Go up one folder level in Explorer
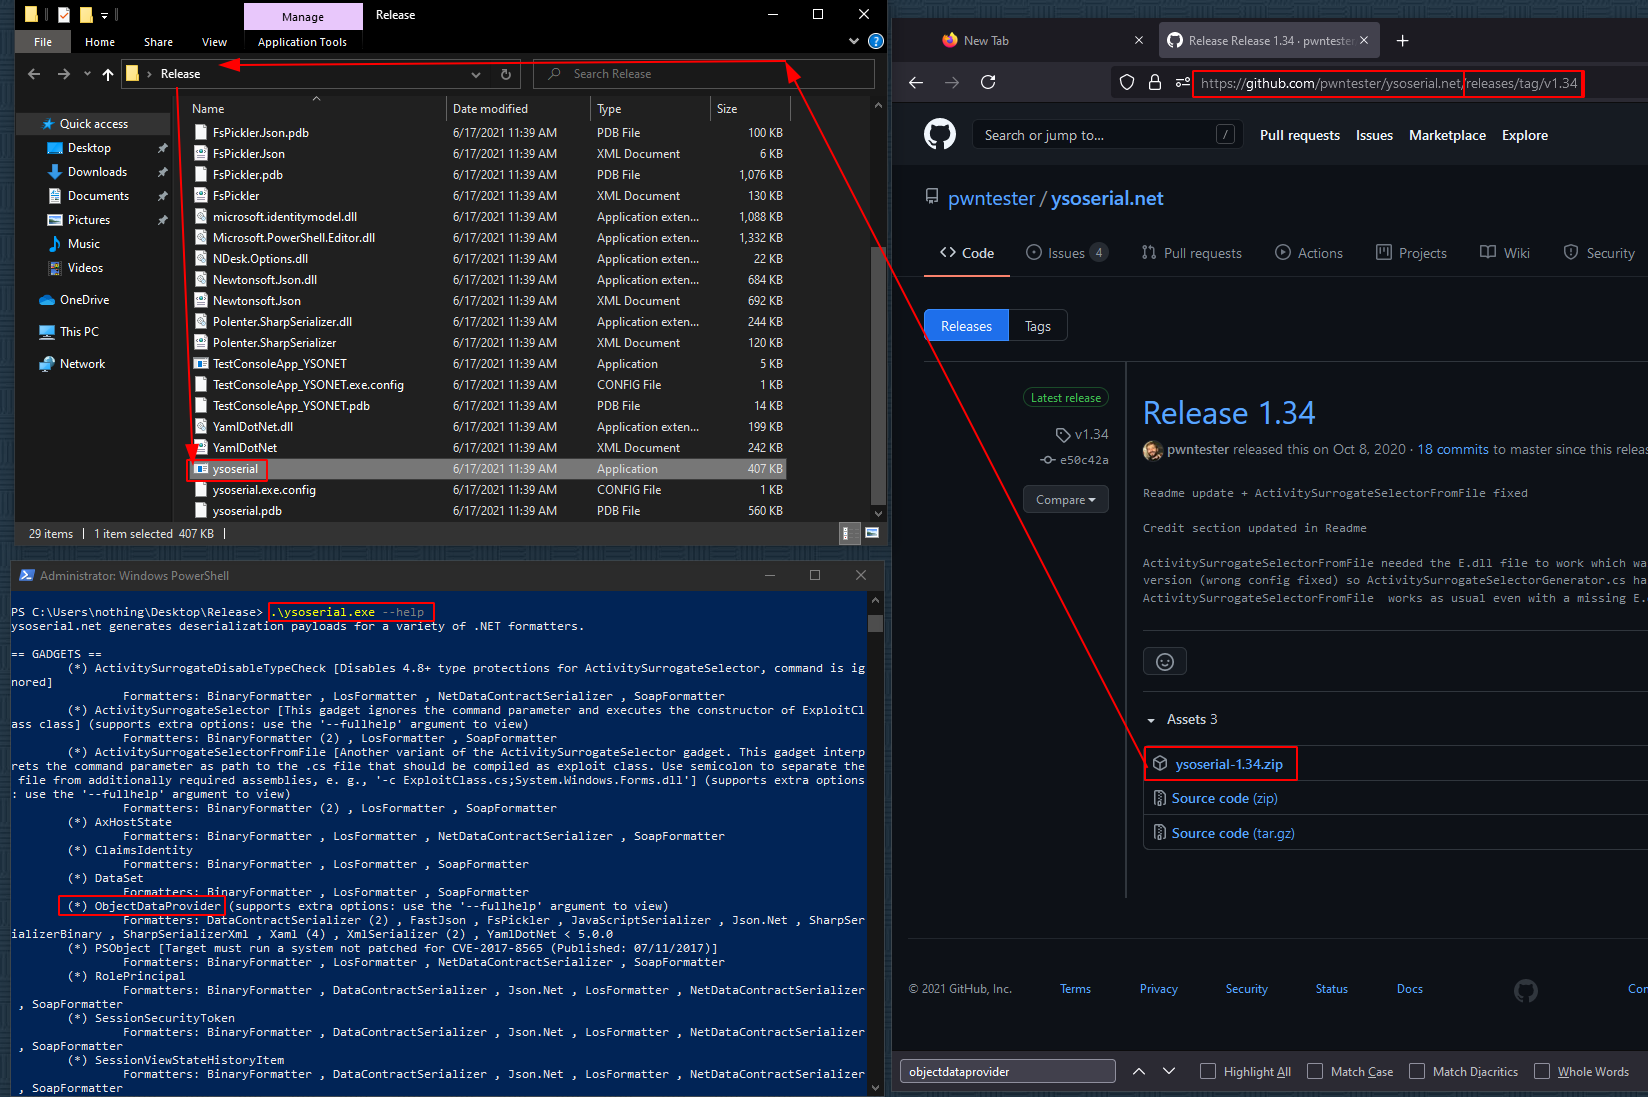 108,74
